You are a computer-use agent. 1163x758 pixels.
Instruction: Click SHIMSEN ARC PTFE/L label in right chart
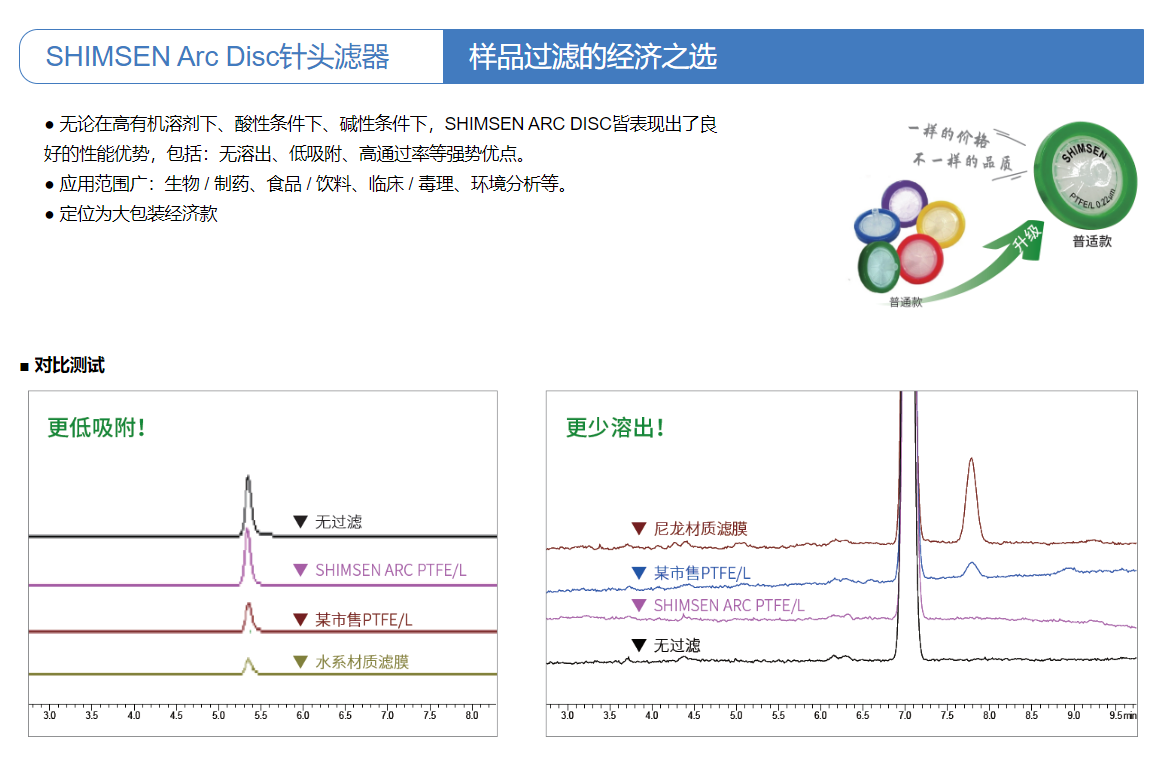pyautogui.click(x=728, y=605)
